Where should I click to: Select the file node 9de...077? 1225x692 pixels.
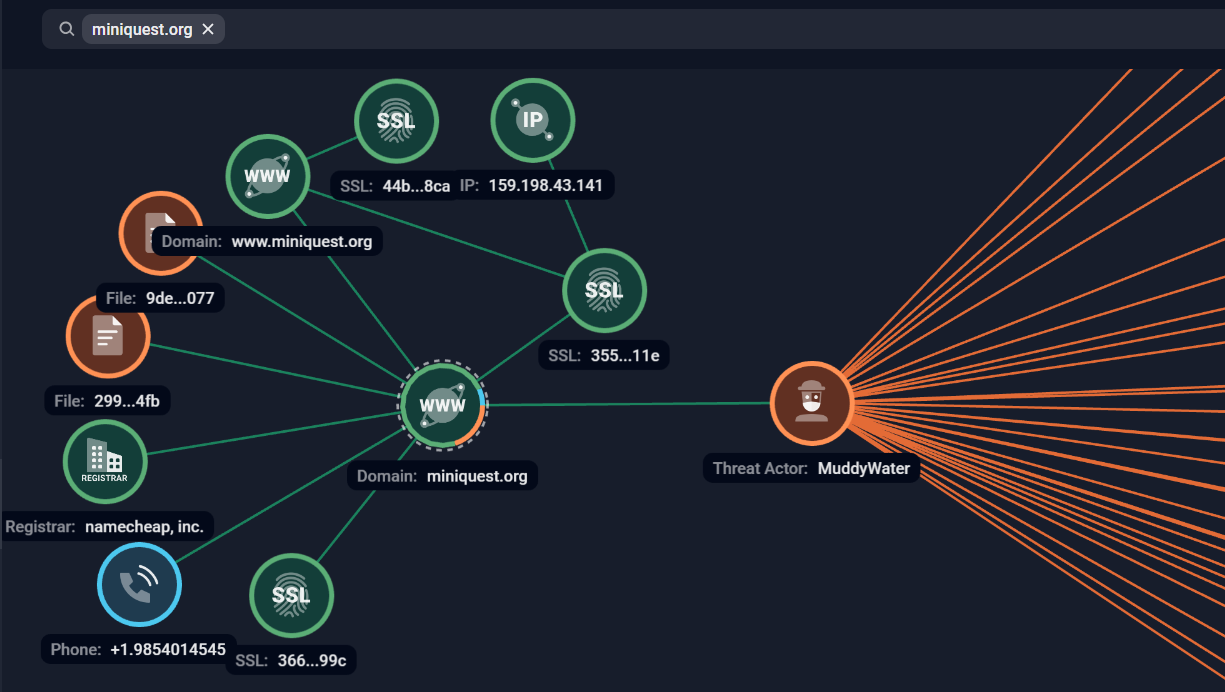pos(161,233)
